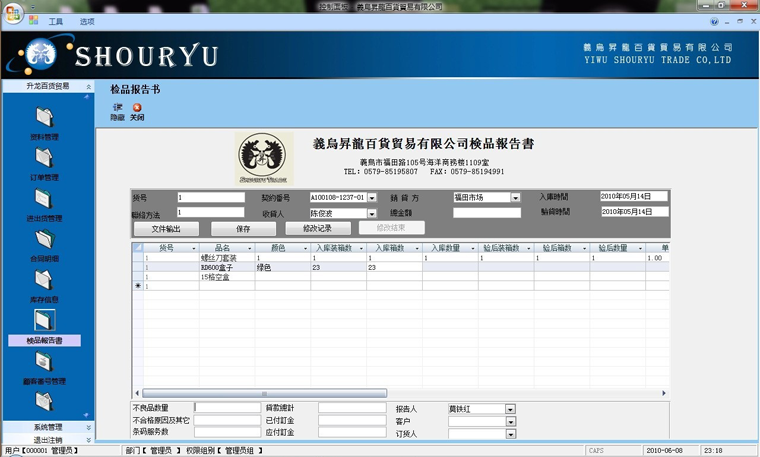Click the 總金額 input field

point(487,213)
